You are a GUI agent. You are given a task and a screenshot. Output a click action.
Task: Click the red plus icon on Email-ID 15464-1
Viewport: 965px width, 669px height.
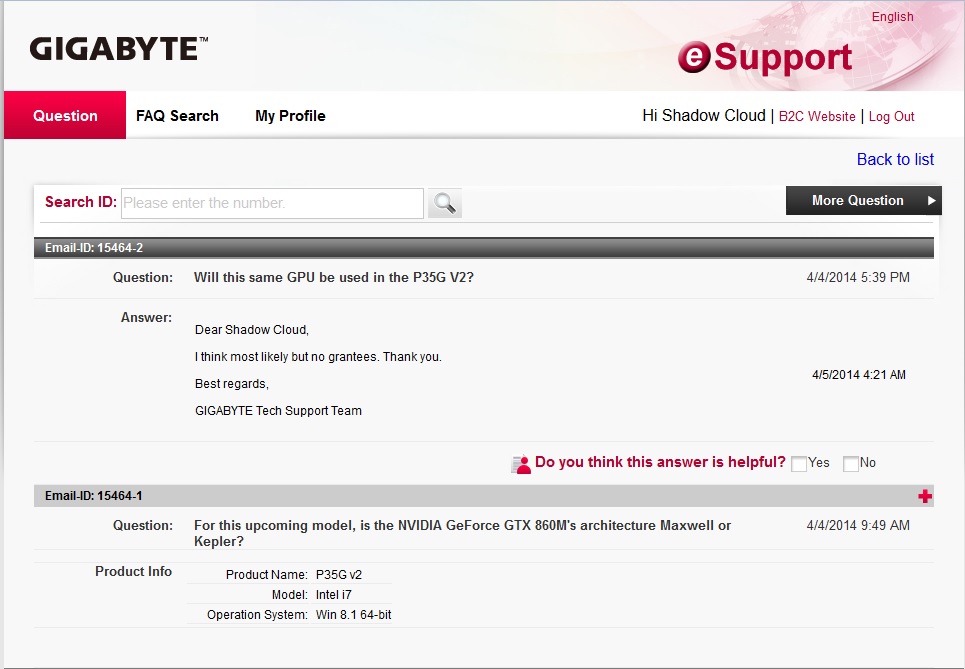point(924,496)
